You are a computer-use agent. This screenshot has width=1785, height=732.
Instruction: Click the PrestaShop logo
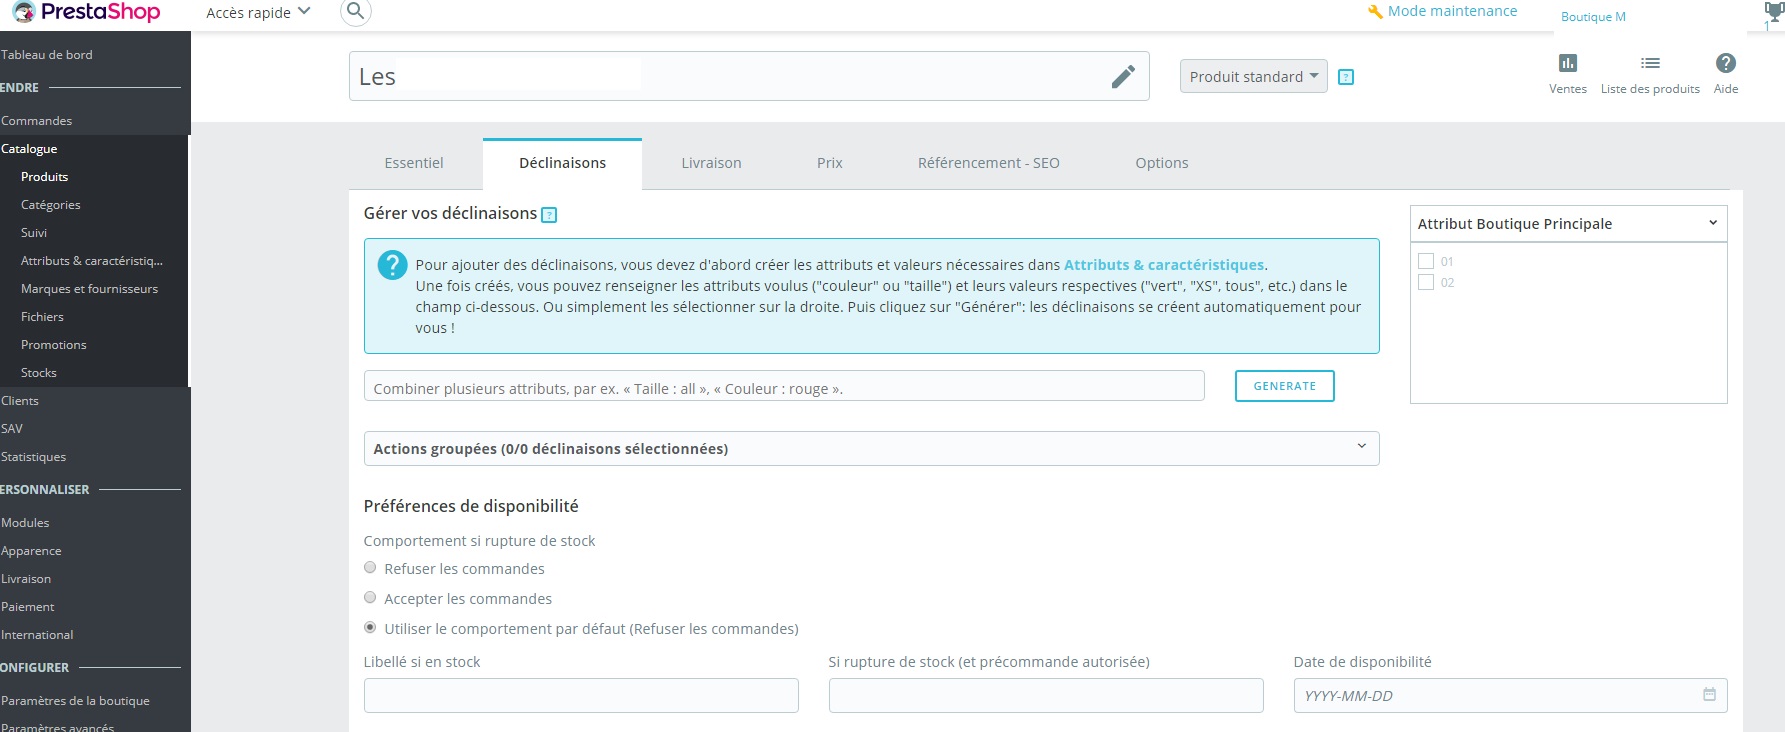(x=88, y=12)
